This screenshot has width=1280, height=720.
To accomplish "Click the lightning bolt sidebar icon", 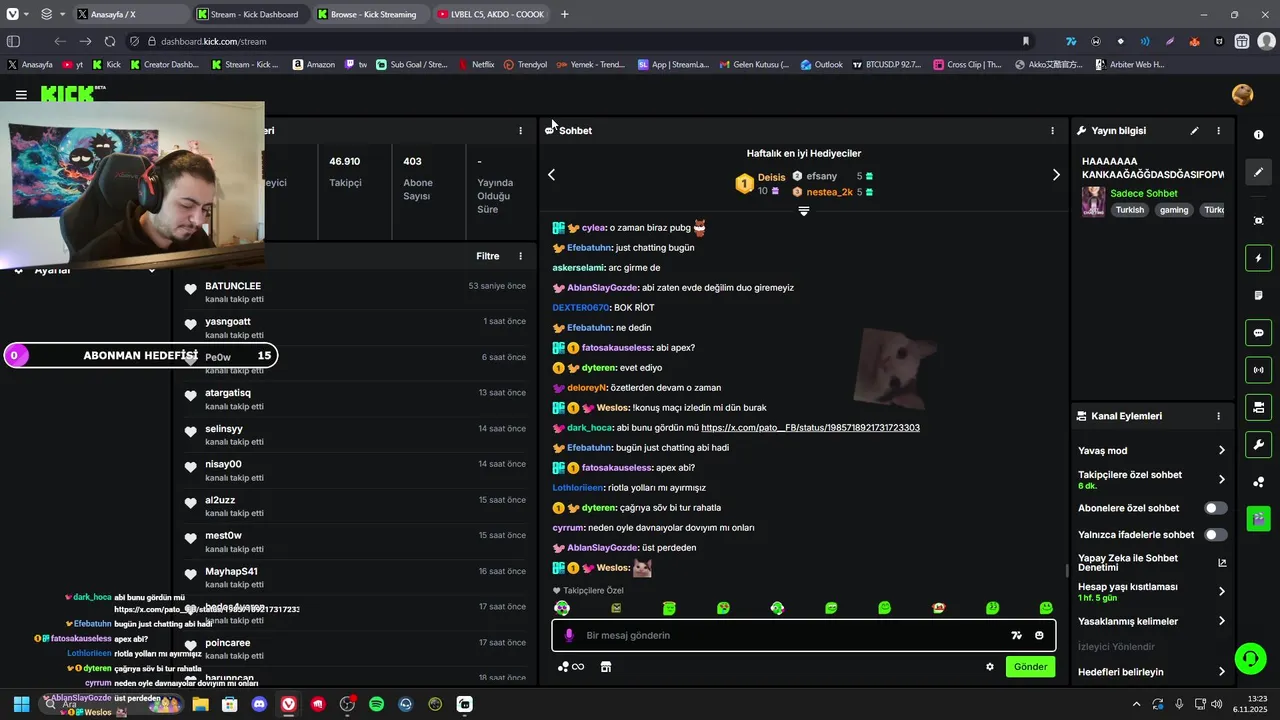I will point(1259,259).
